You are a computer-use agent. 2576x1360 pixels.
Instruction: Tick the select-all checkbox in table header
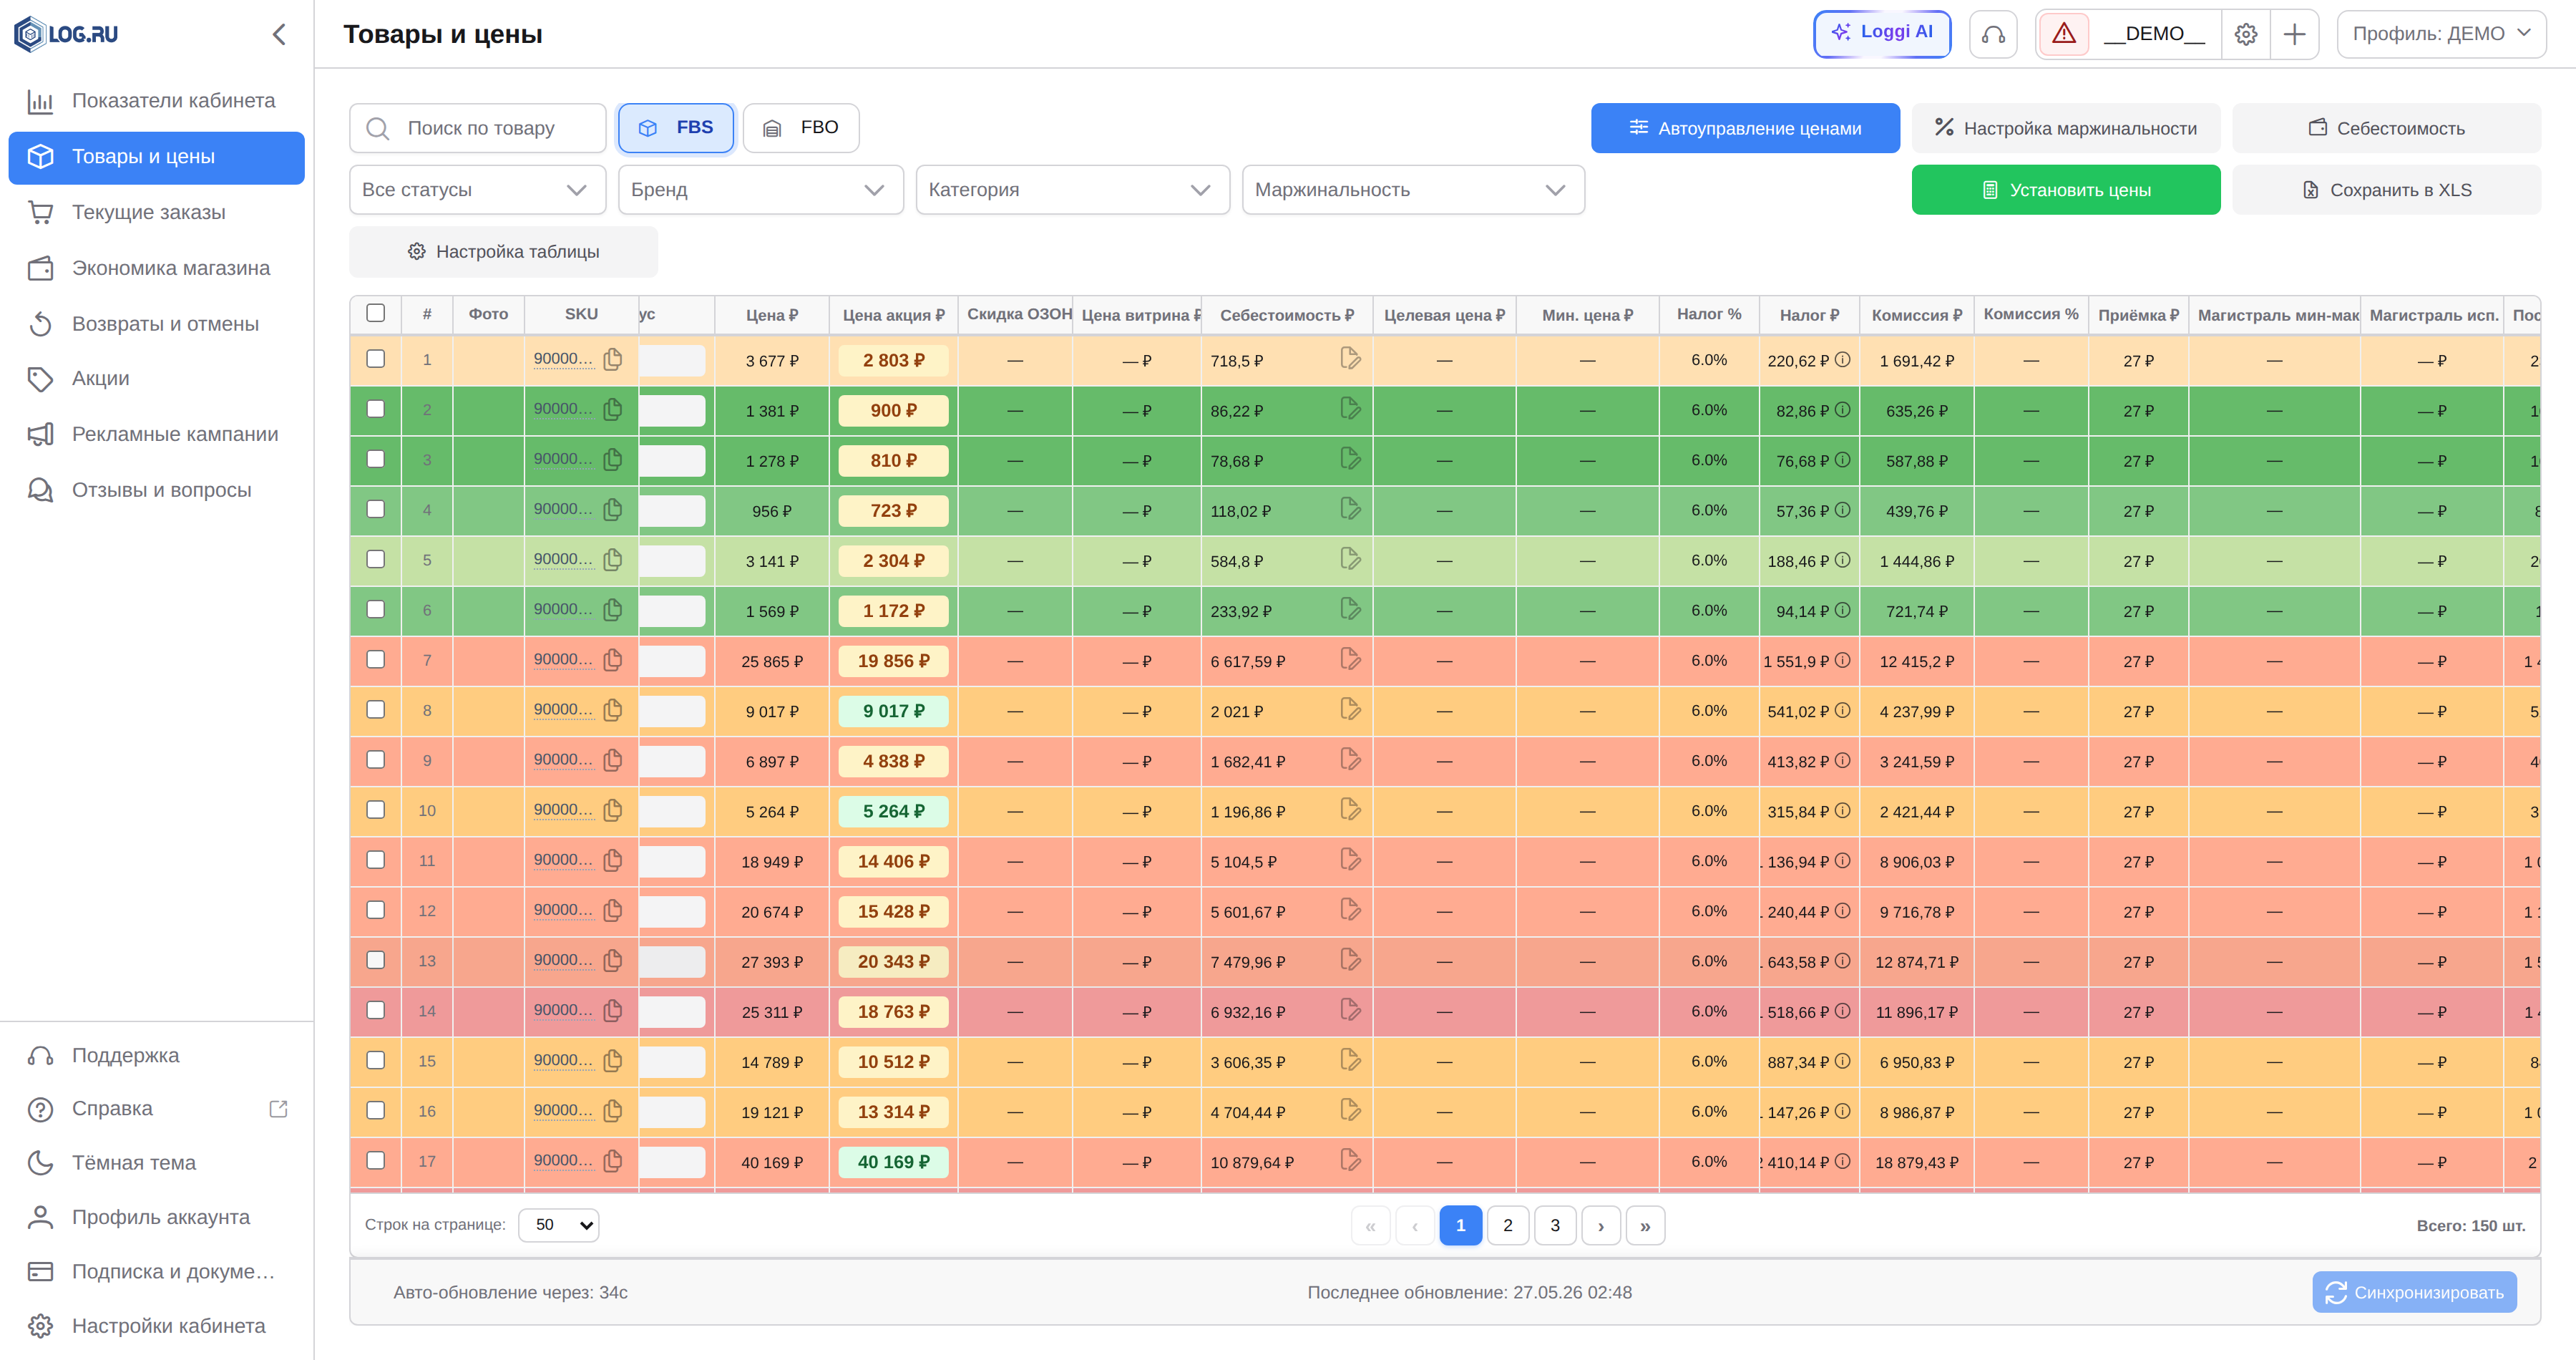pyautogui.click(x=375, y=313)
